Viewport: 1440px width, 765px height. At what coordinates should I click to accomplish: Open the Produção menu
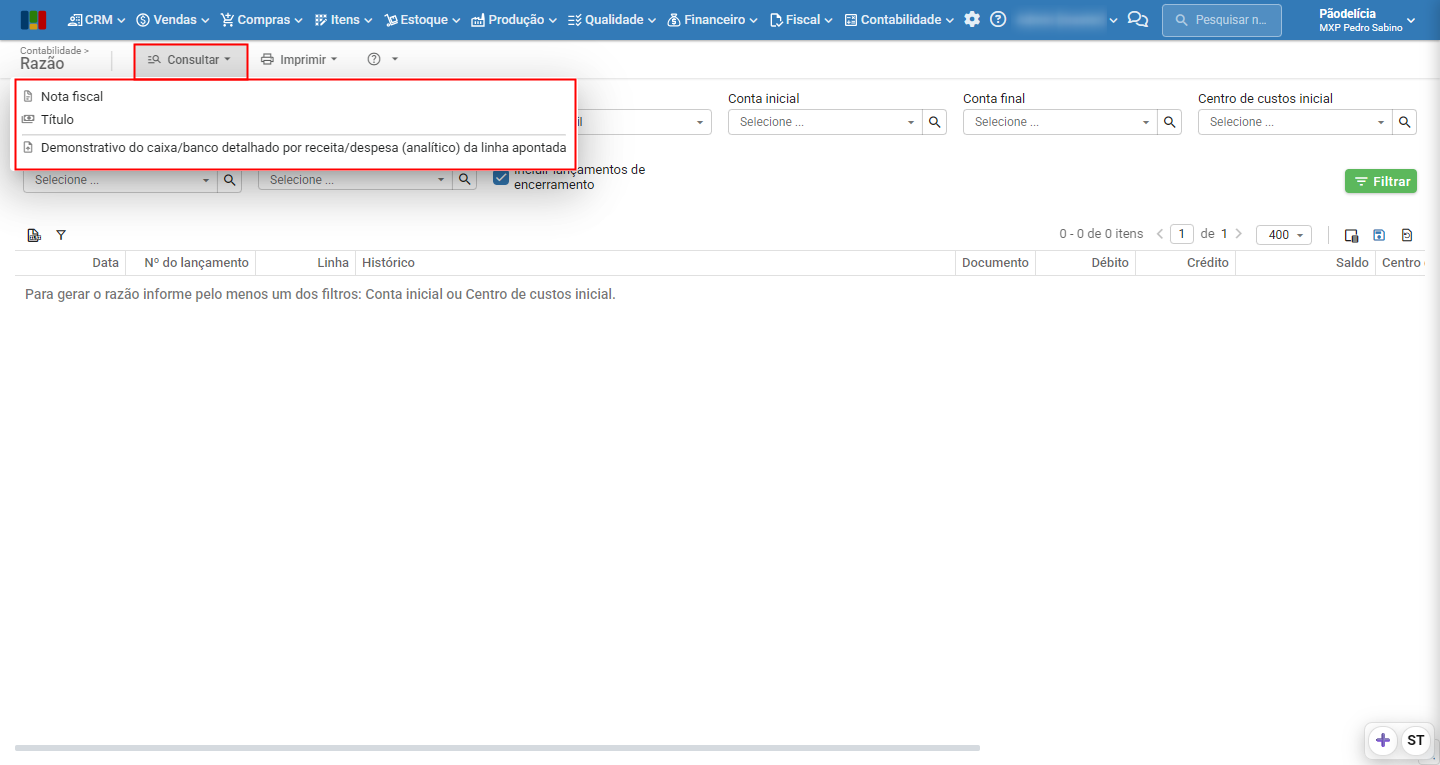tap(515, 20)
